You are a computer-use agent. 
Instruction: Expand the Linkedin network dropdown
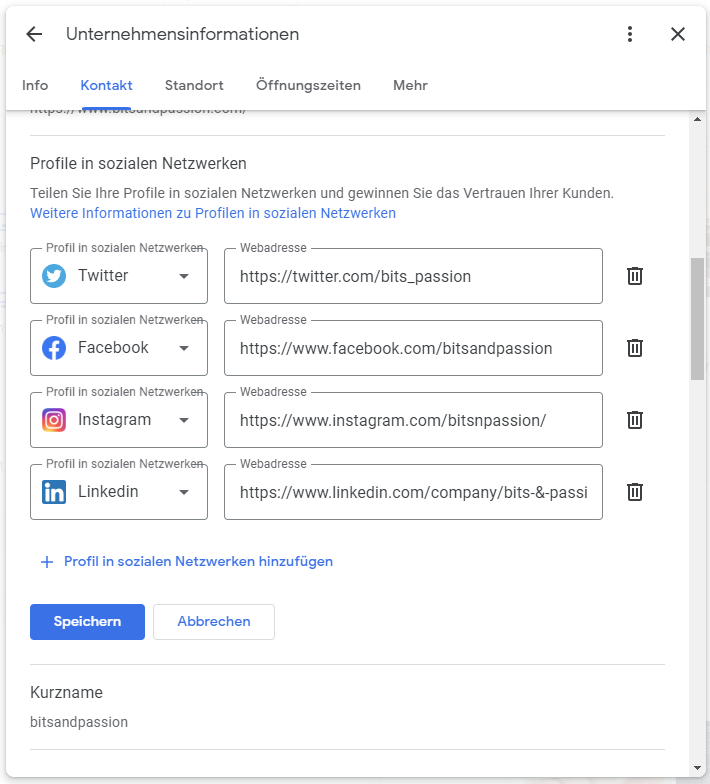[x=184, y=492]
